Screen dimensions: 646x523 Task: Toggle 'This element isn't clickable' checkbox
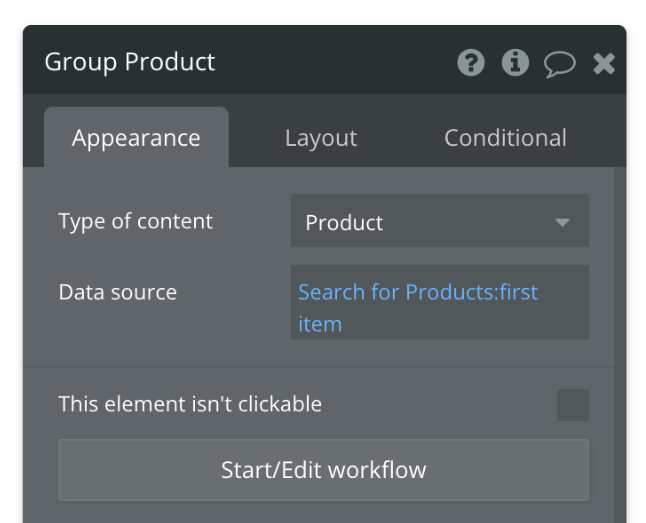[x=573, y=405]
